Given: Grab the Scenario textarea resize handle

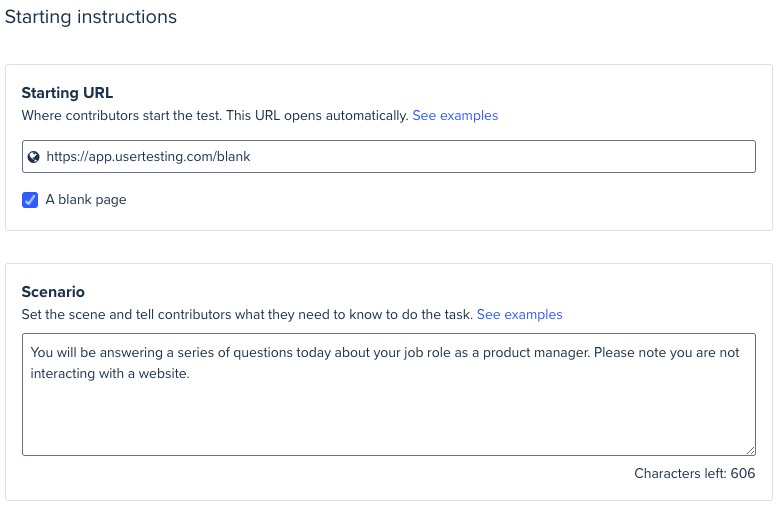Looking at the screenshot, I should (751, 450).
